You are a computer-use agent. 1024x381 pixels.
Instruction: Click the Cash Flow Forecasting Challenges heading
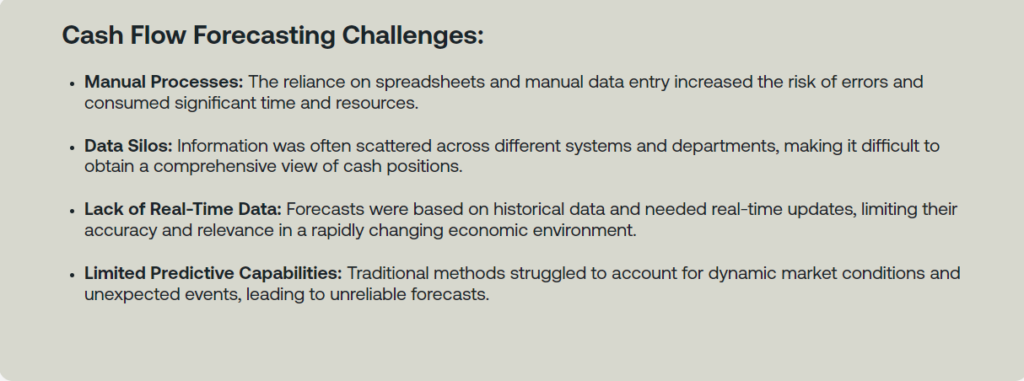(x=273, y=35)
